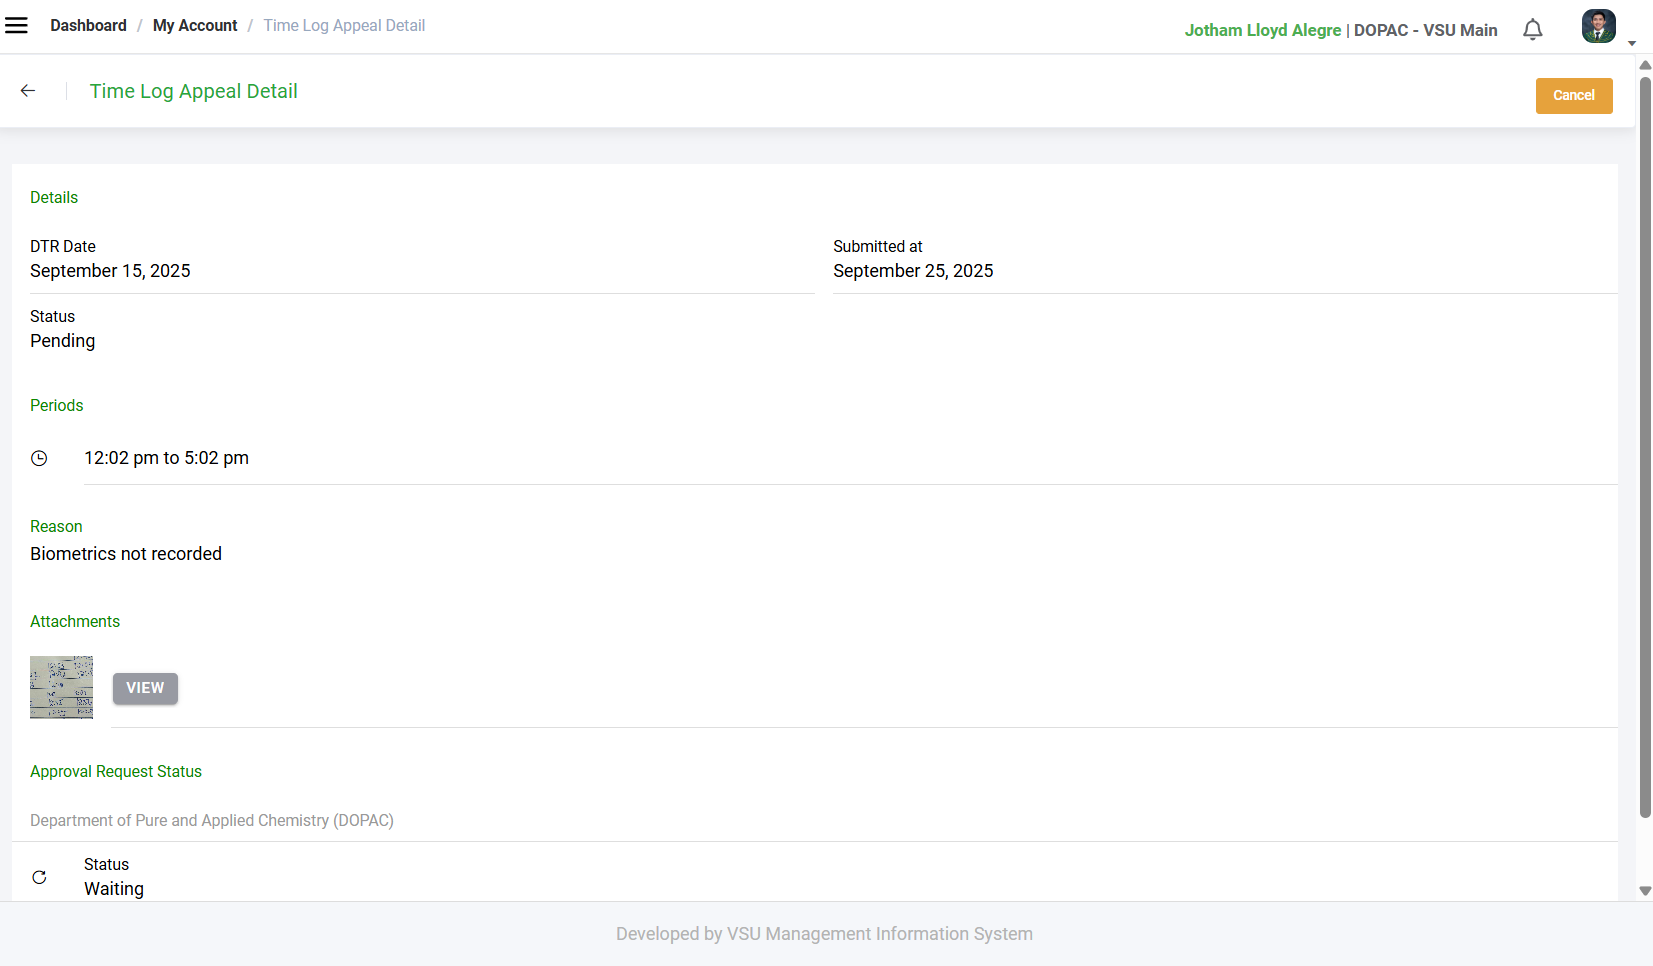Click the Department of Pure and Applied Chemistry label
This screenshot has width=1653, height=966.
212,821
